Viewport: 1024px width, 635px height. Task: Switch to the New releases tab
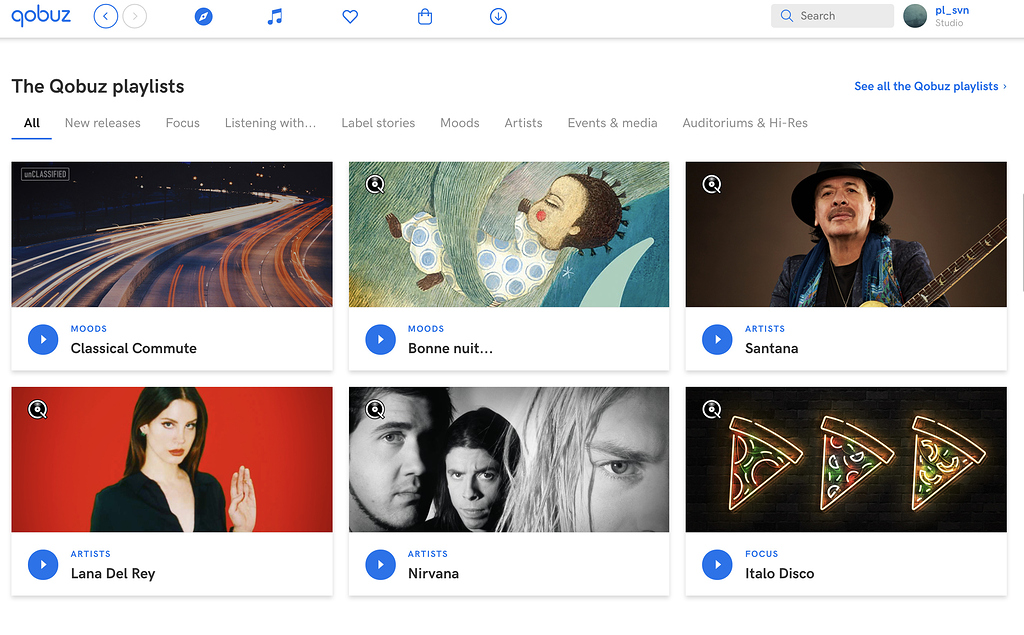click(102, 123)
